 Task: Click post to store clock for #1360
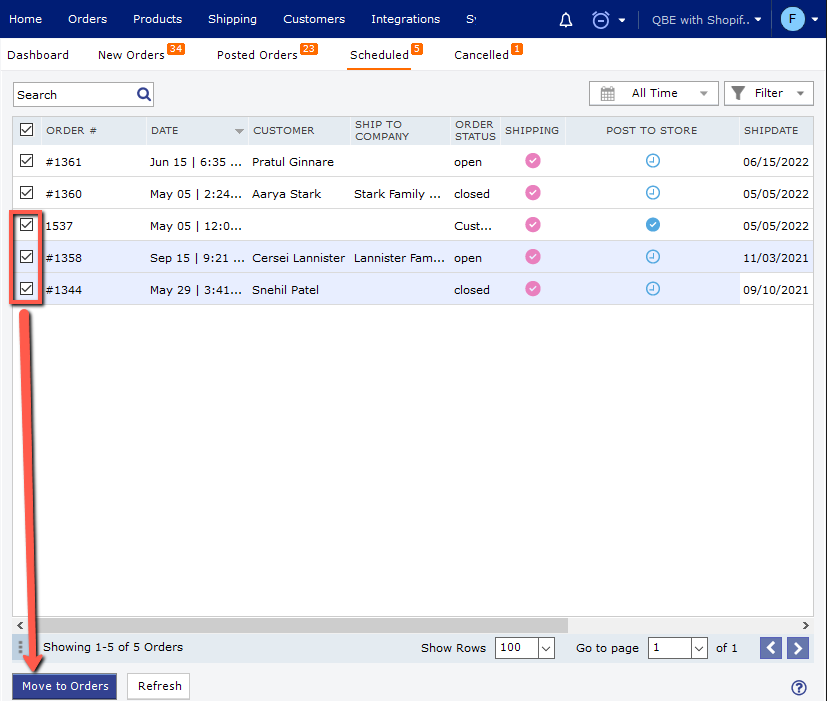pyautogui.click(x=652, y=193)
